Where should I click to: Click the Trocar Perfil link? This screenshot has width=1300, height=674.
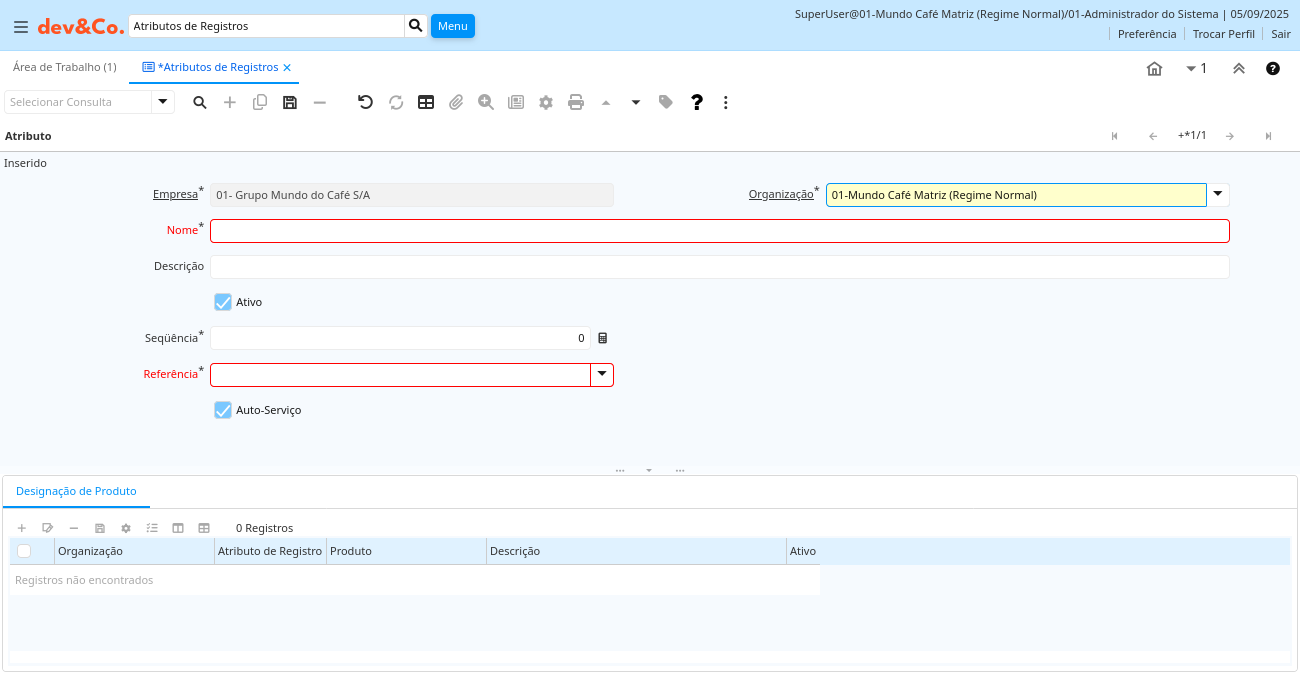coord(1223,33)
